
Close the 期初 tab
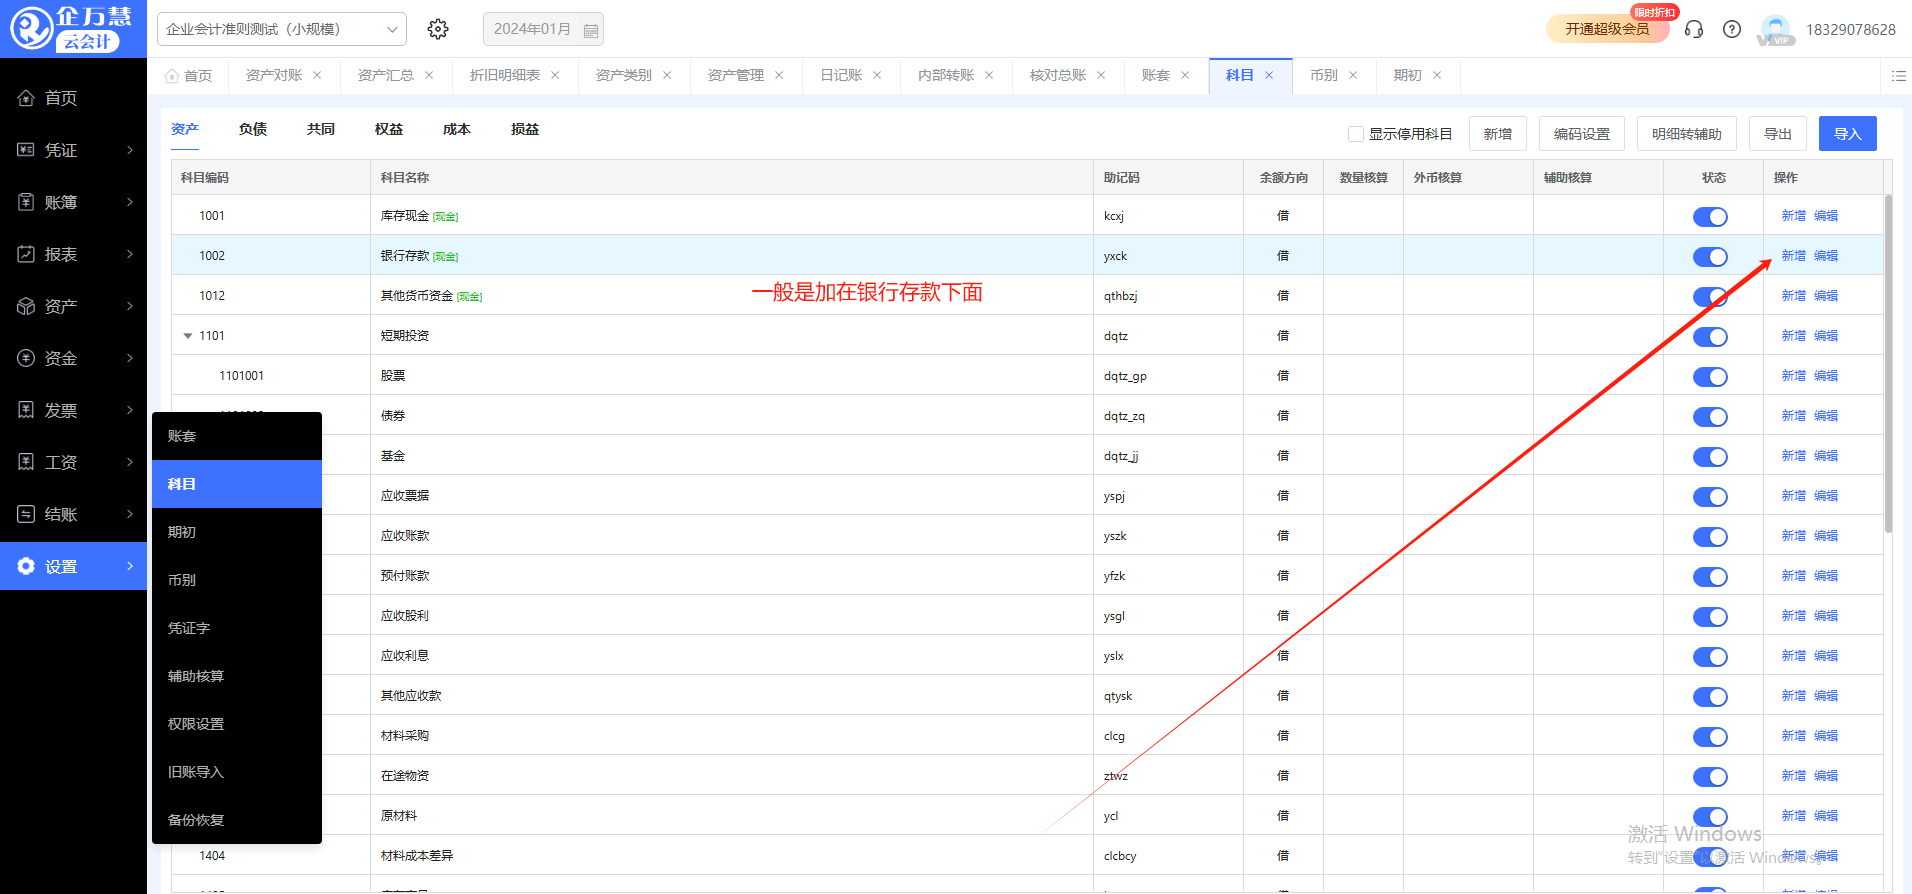coord(1437,75)
